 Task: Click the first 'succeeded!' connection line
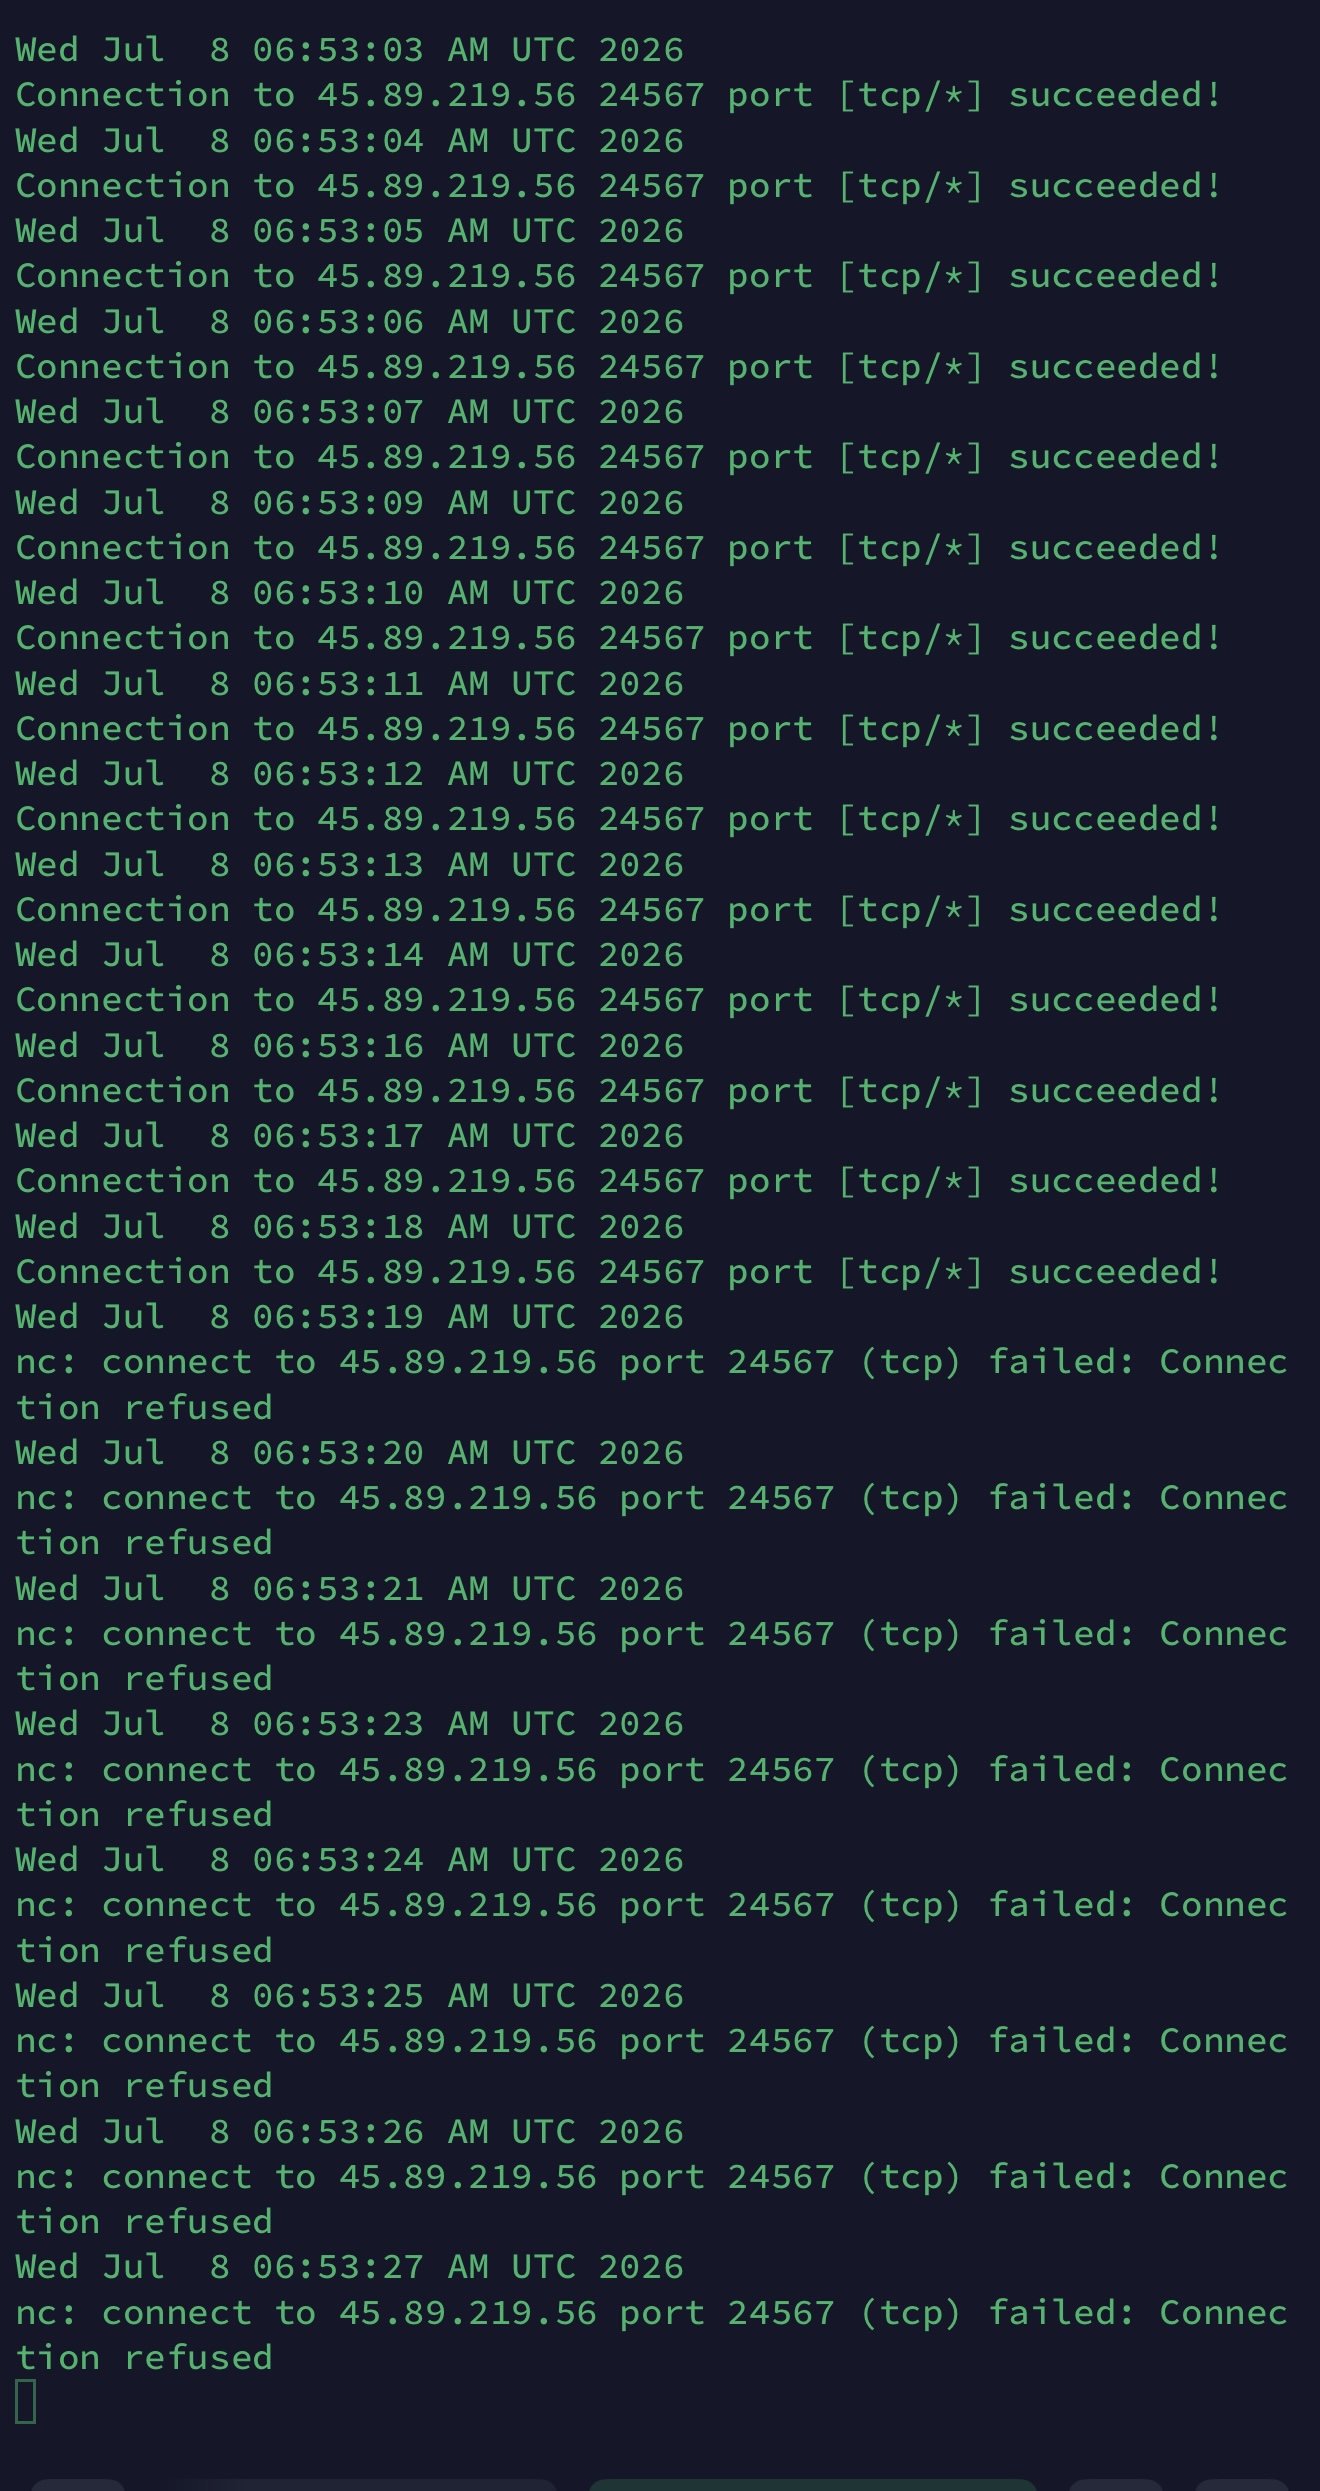coord(618,95)
